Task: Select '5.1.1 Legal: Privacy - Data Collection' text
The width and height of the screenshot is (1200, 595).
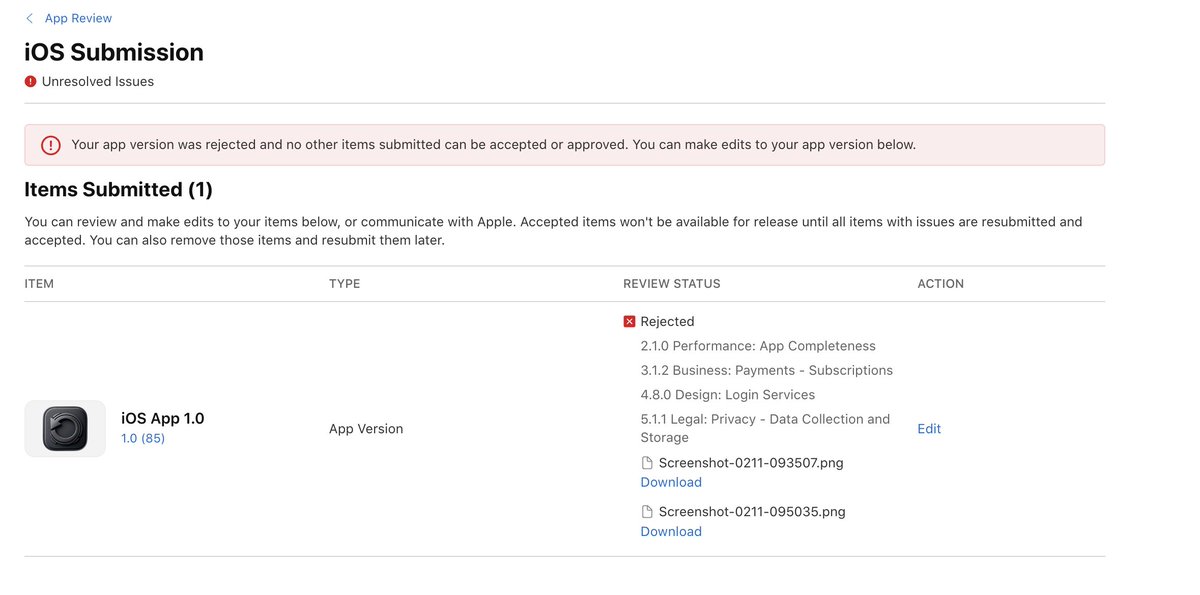Action: [x=765, y=428]
